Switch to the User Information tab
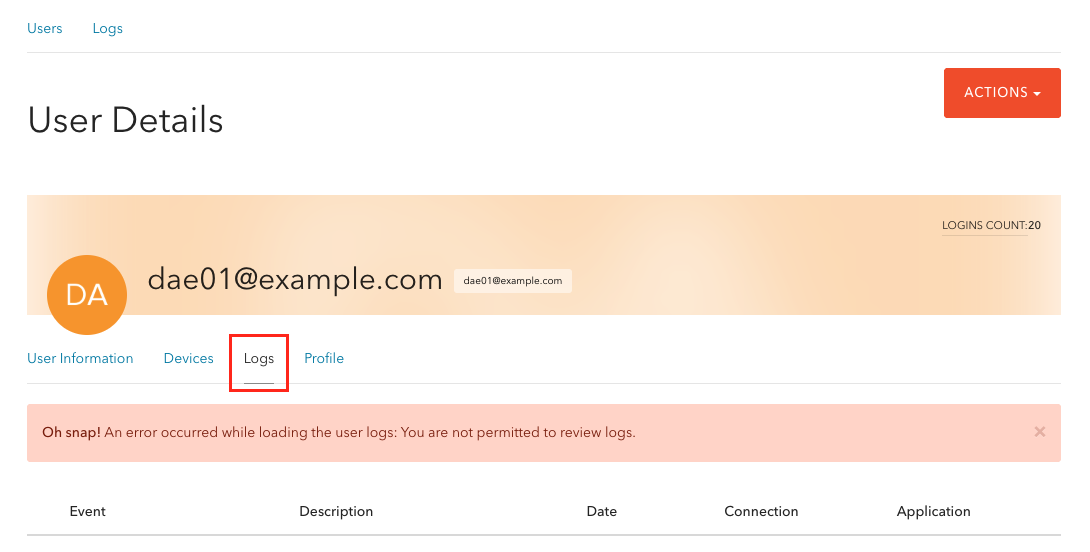Viewport: 1090px width, 552px height. coord(80,358)
